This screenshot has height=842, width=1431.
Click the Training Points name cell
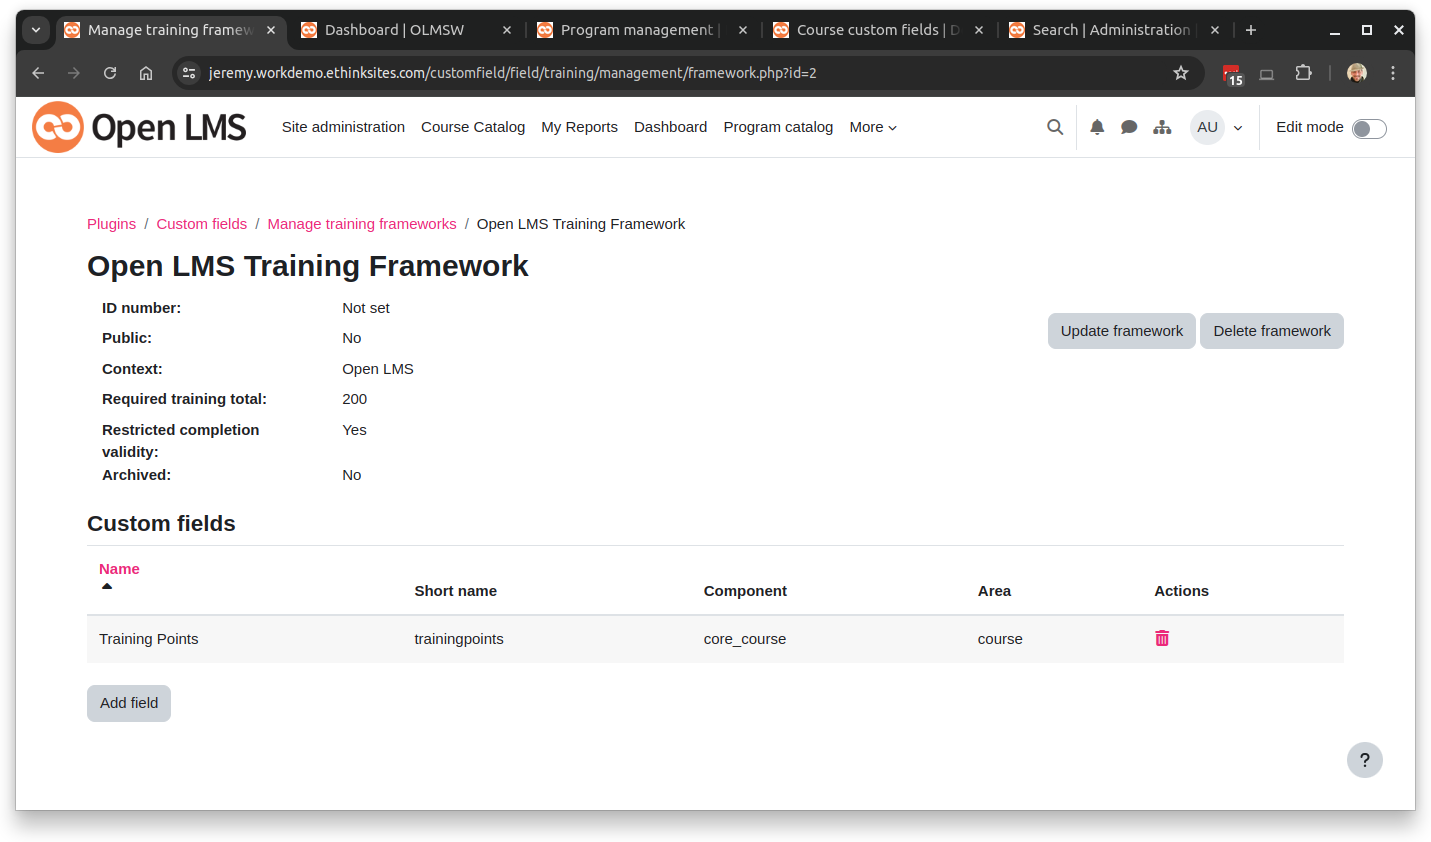click(149, 639)
